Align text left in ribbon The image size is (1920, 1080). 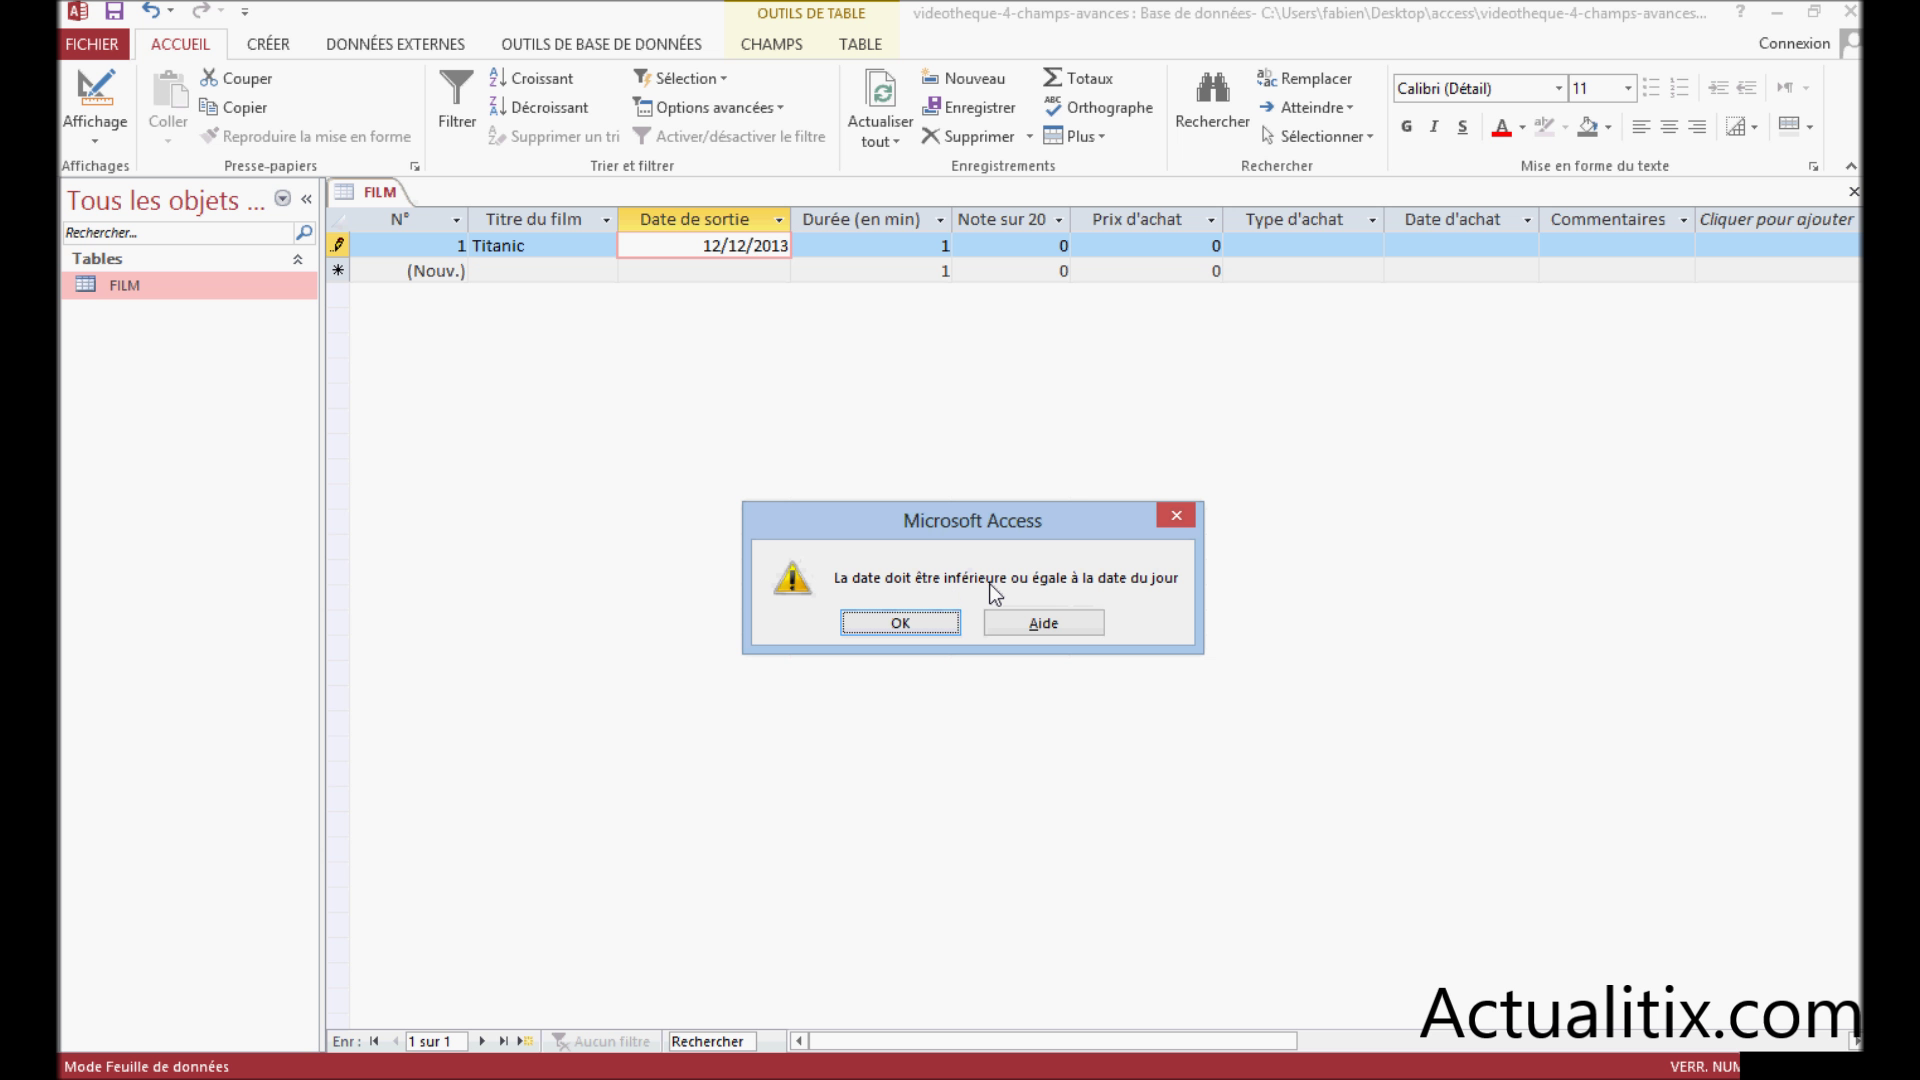click(1641, 127)
